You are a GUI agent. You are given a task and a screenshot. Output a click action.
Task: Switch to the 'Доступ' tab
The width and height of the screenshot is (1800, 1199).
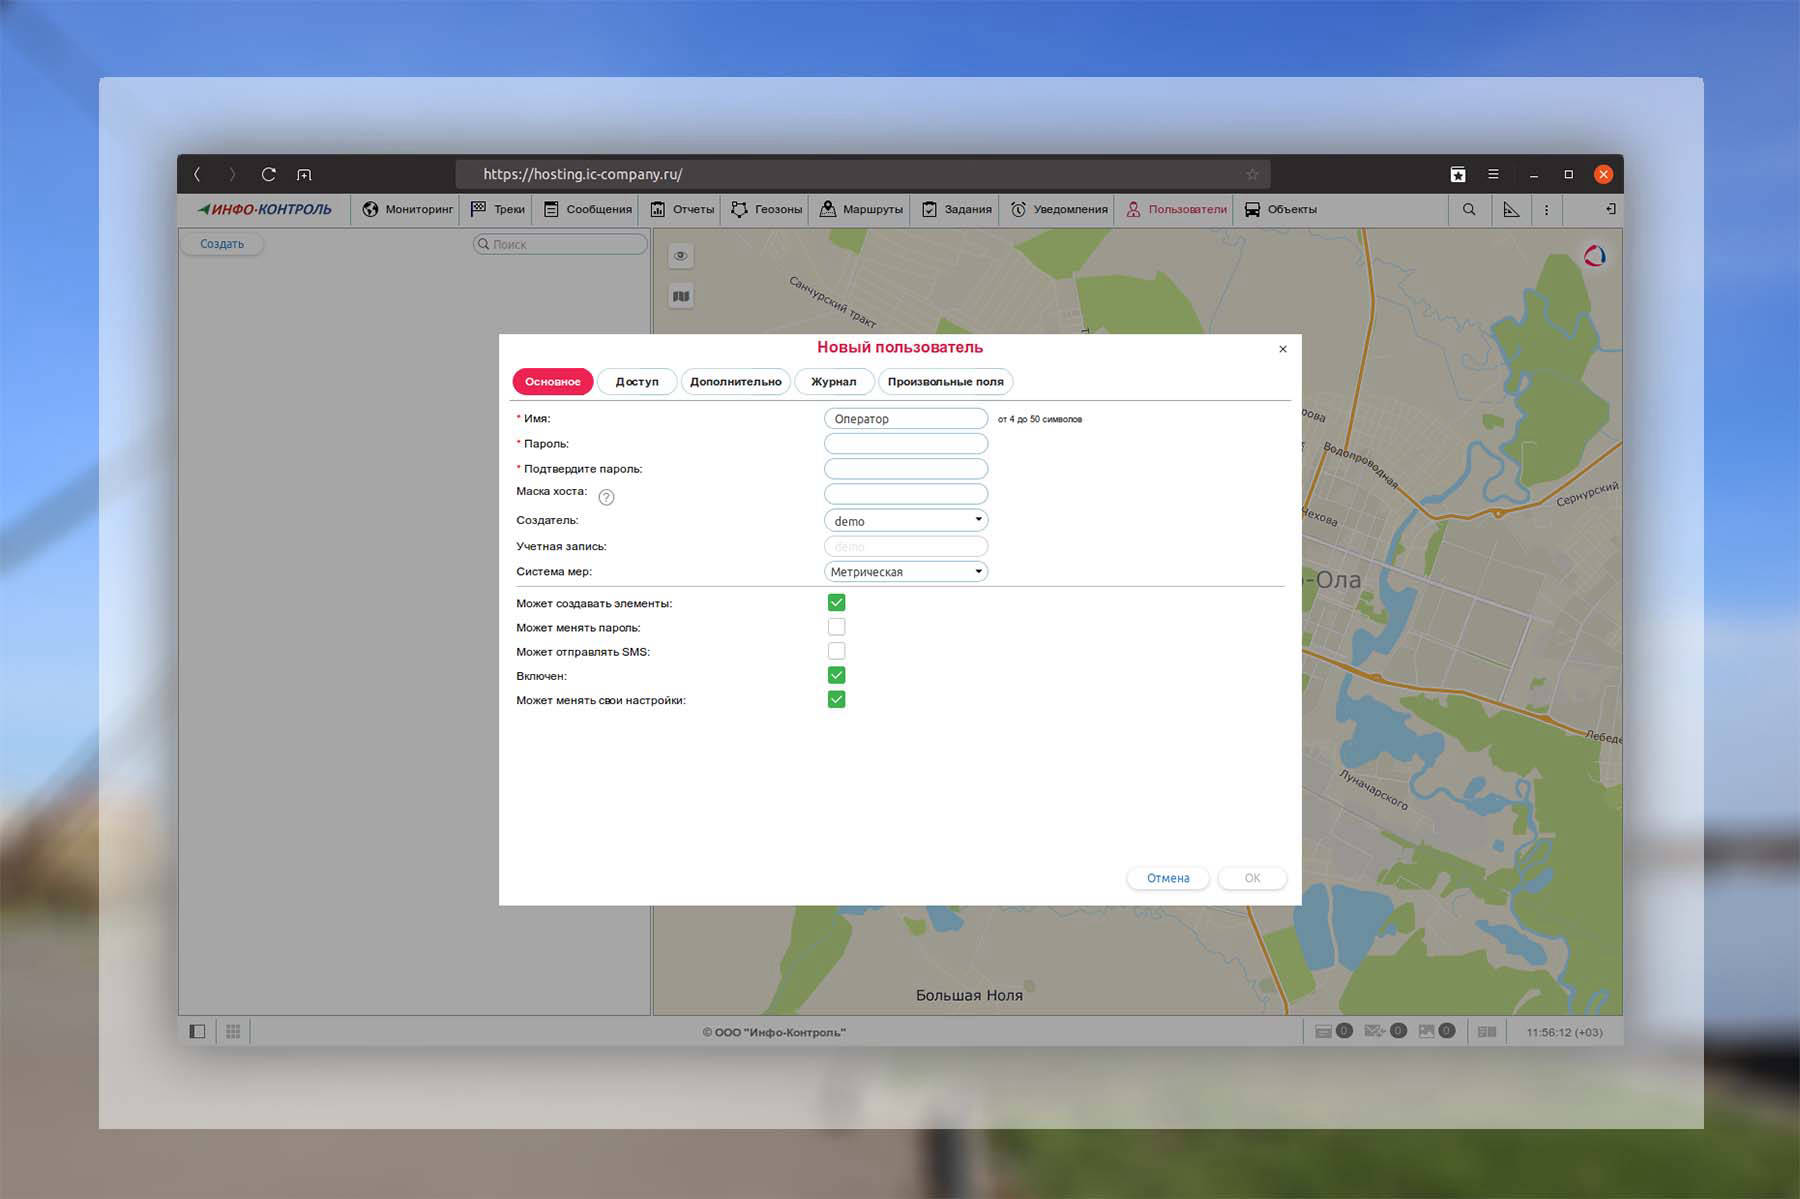point(637,381)
